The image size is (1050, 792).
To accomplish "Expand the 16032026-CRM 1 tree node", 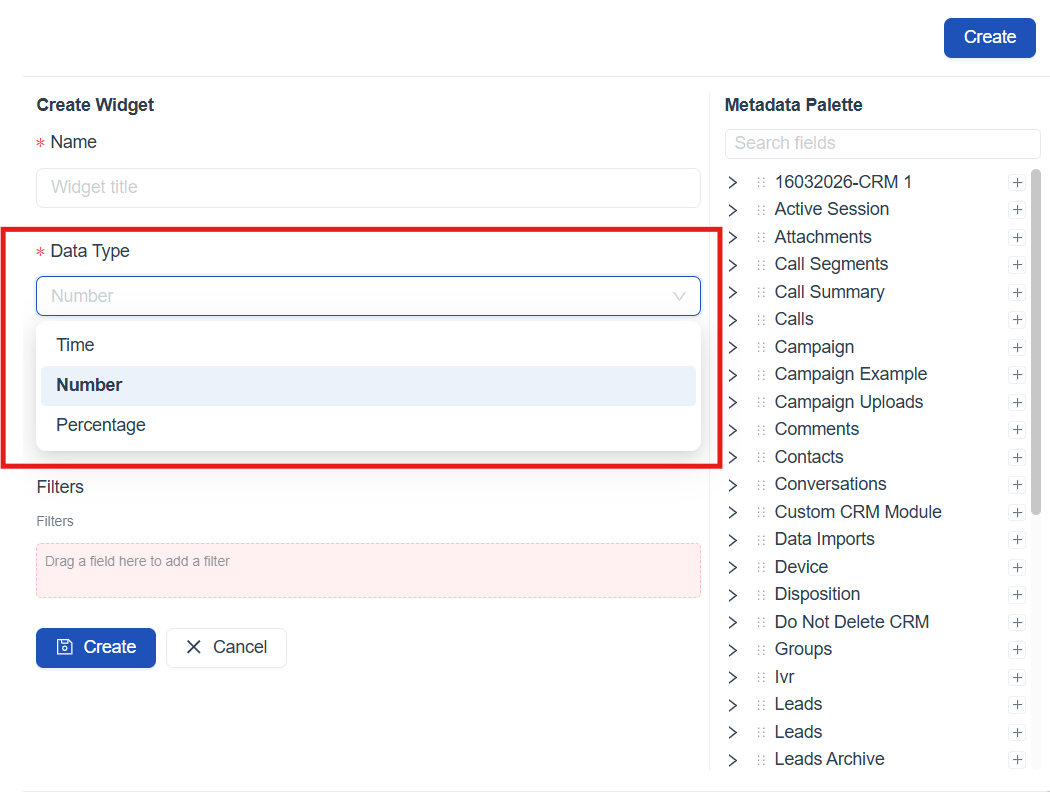I will [732, 183].
